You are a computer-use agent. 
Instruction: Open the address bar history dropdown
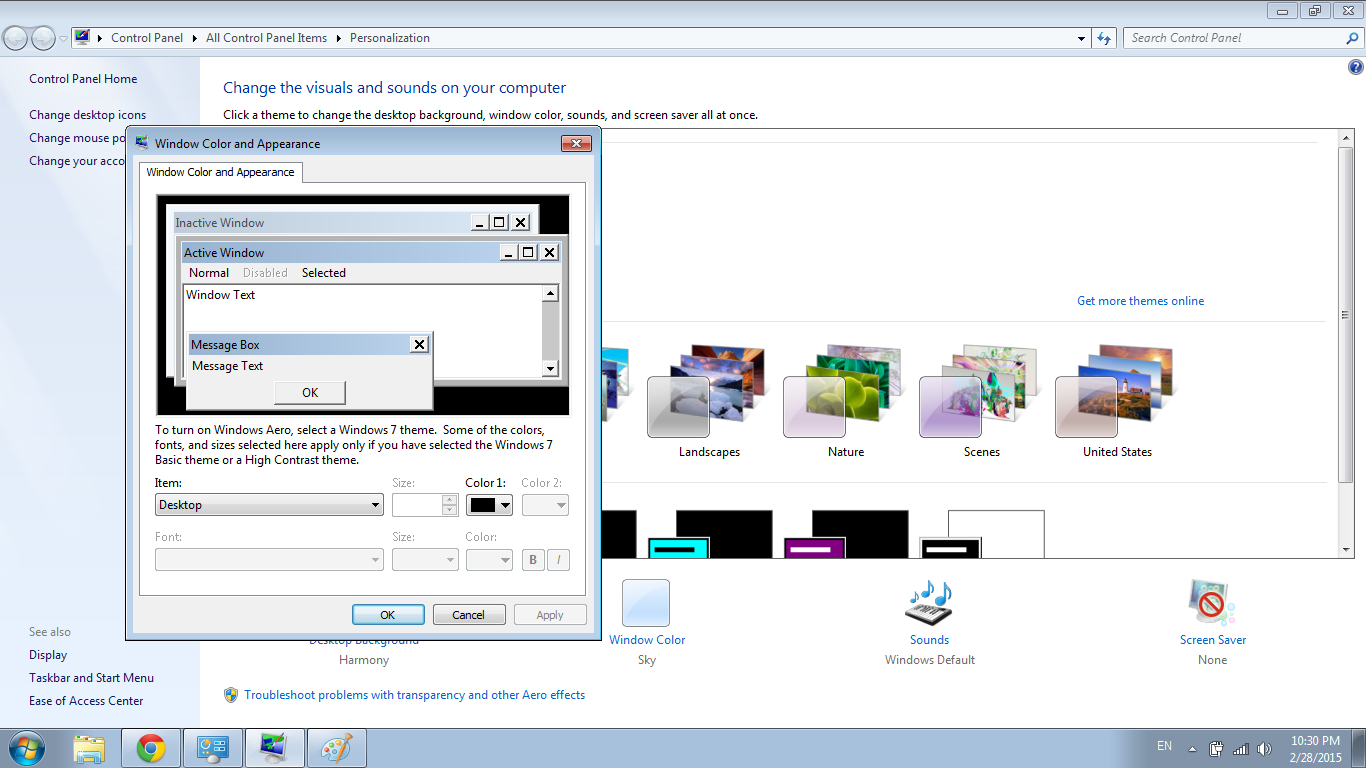pos(1082,38)
